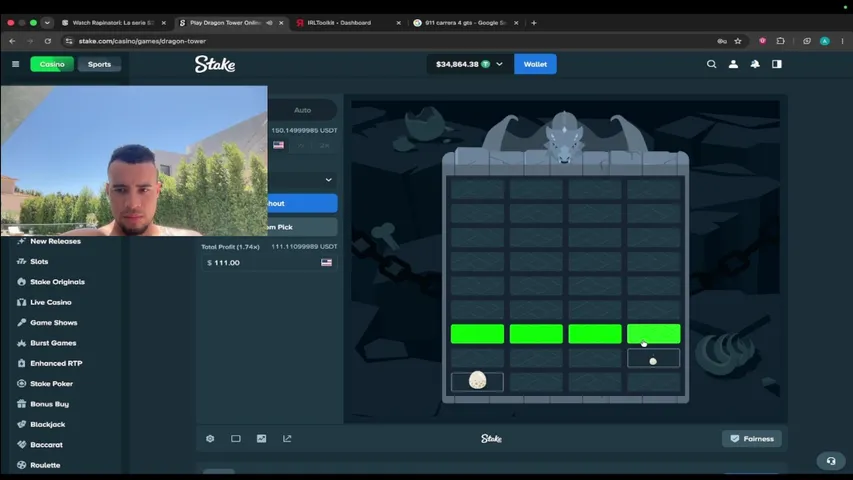Switch to the Casino toggle
The image size is (853, 480).
tap(52, 64)
